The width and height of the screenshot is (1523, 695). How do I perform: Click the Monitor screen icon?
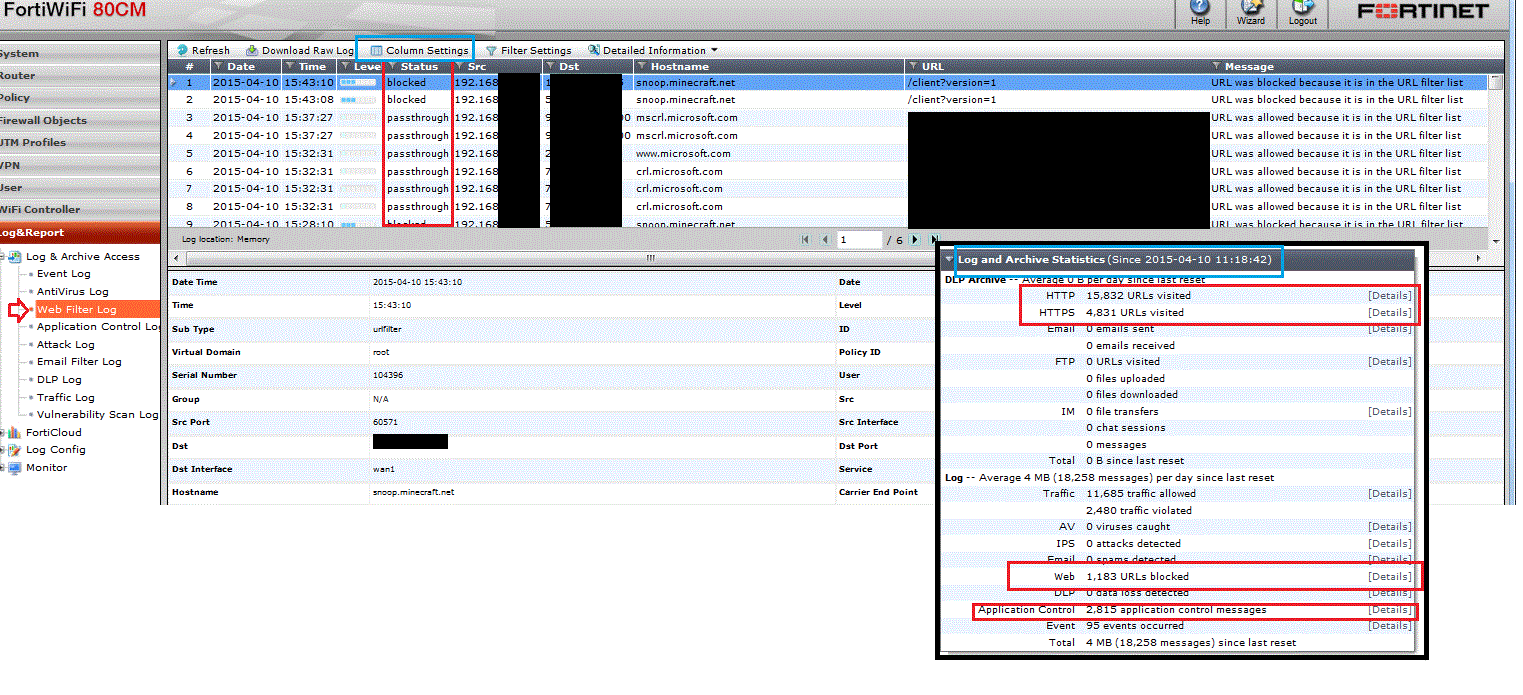tap(14, 467)
